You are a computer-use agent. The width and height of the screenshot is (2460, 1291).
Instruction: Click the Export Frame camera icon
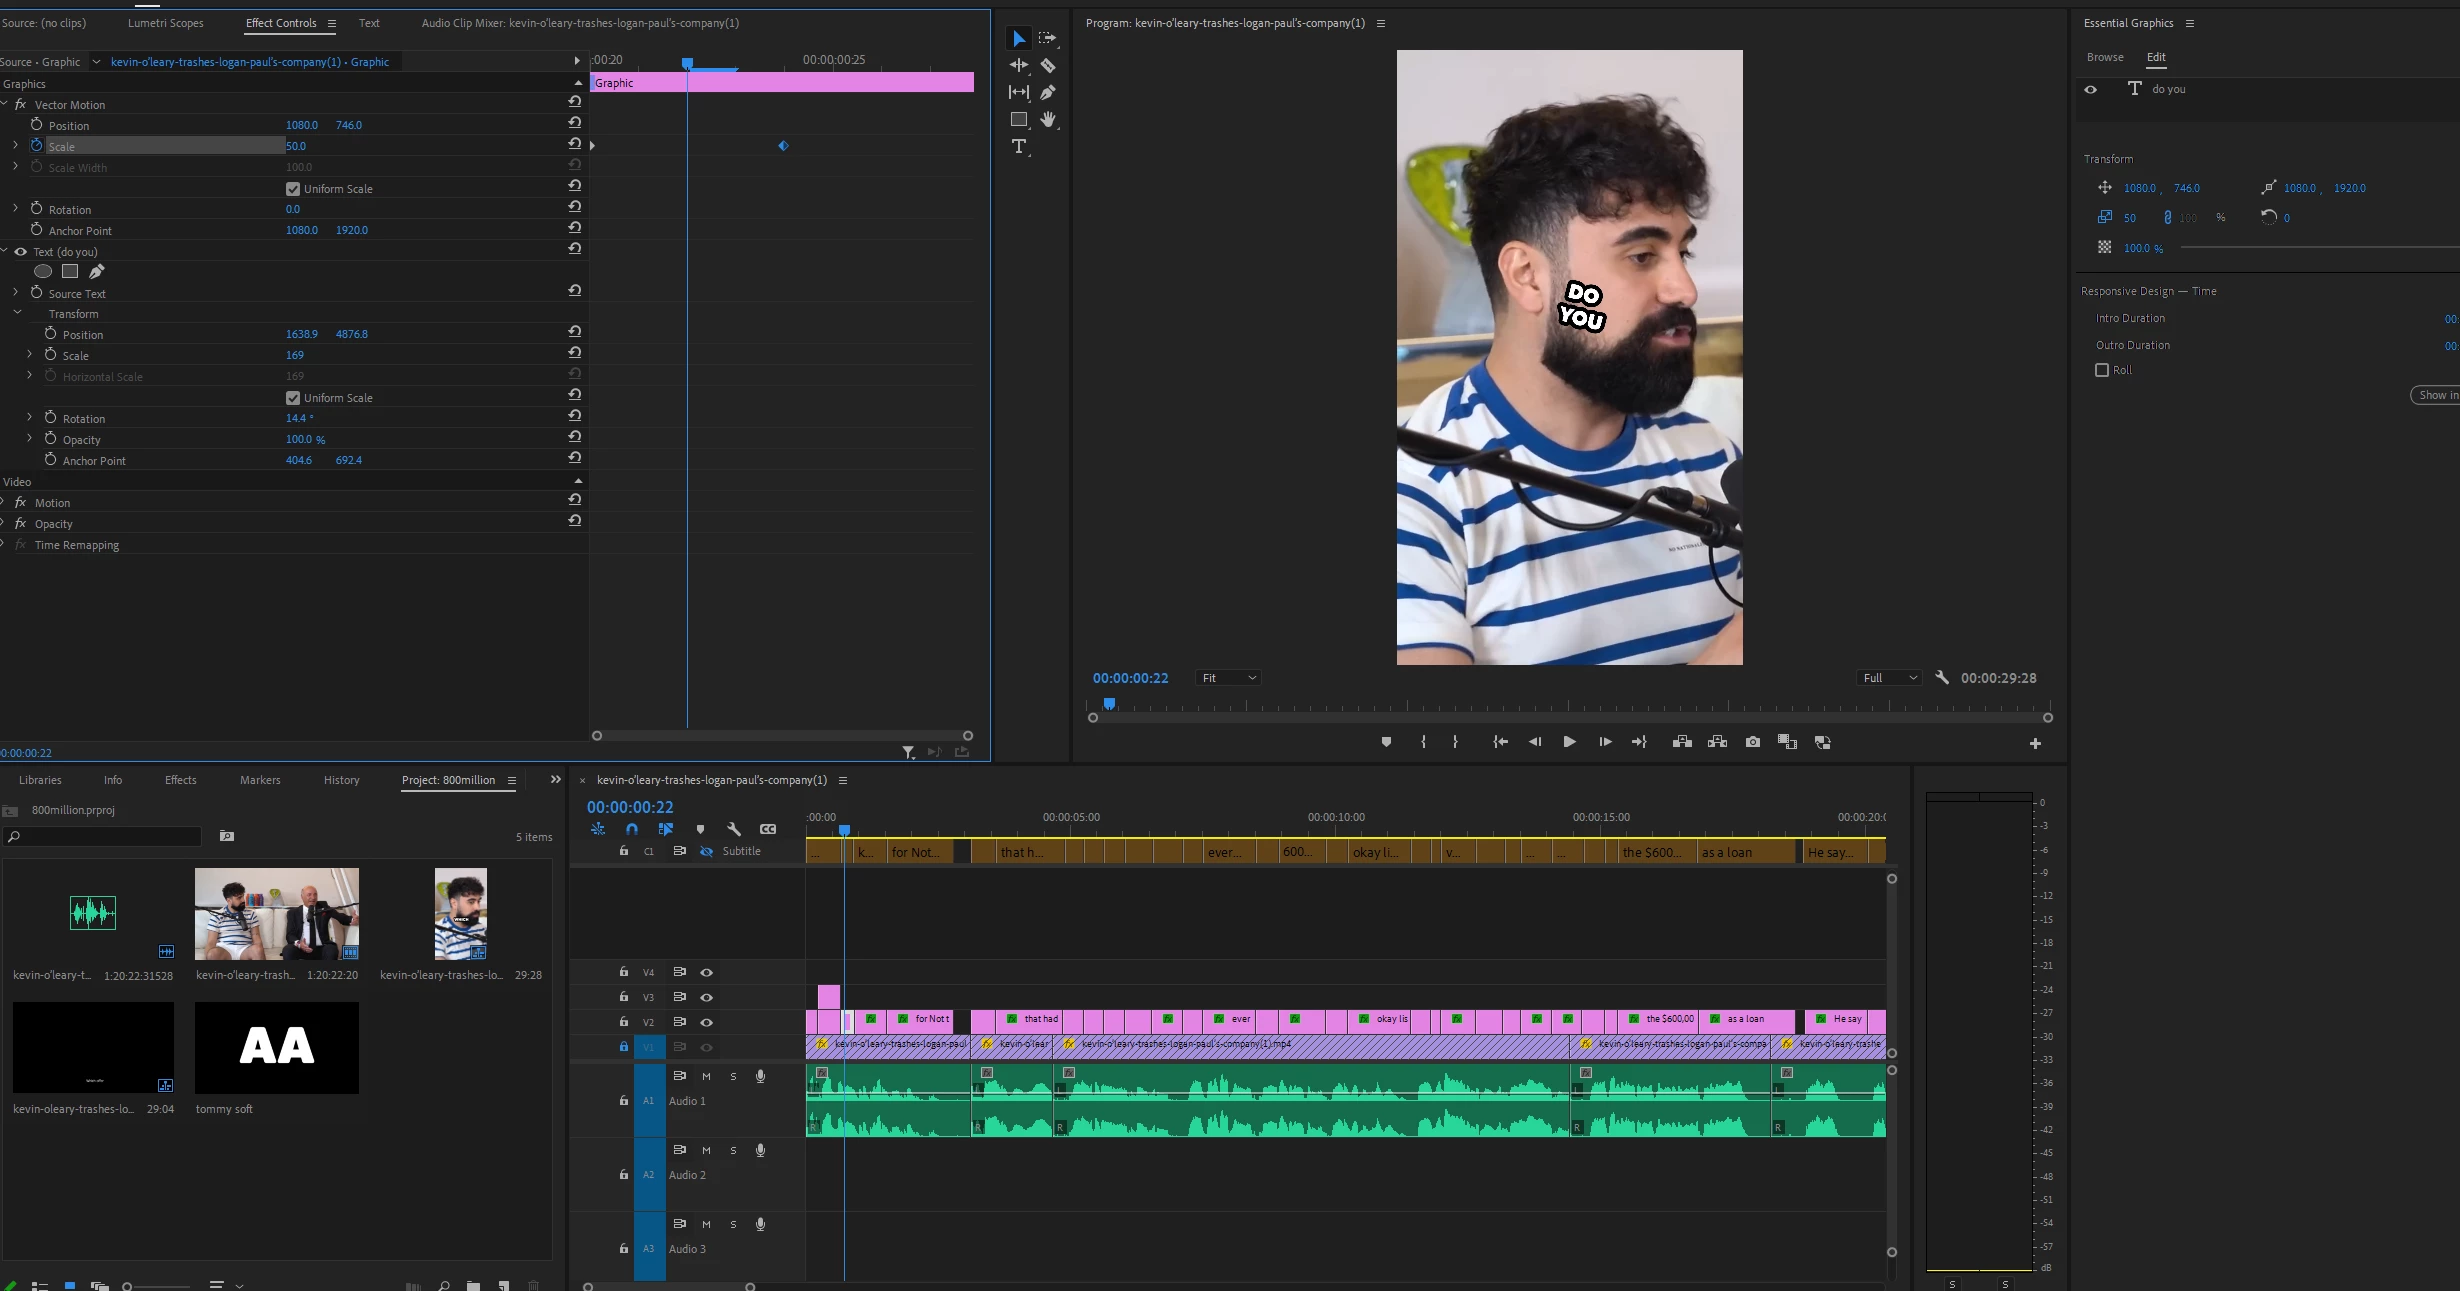(1752, 742)
